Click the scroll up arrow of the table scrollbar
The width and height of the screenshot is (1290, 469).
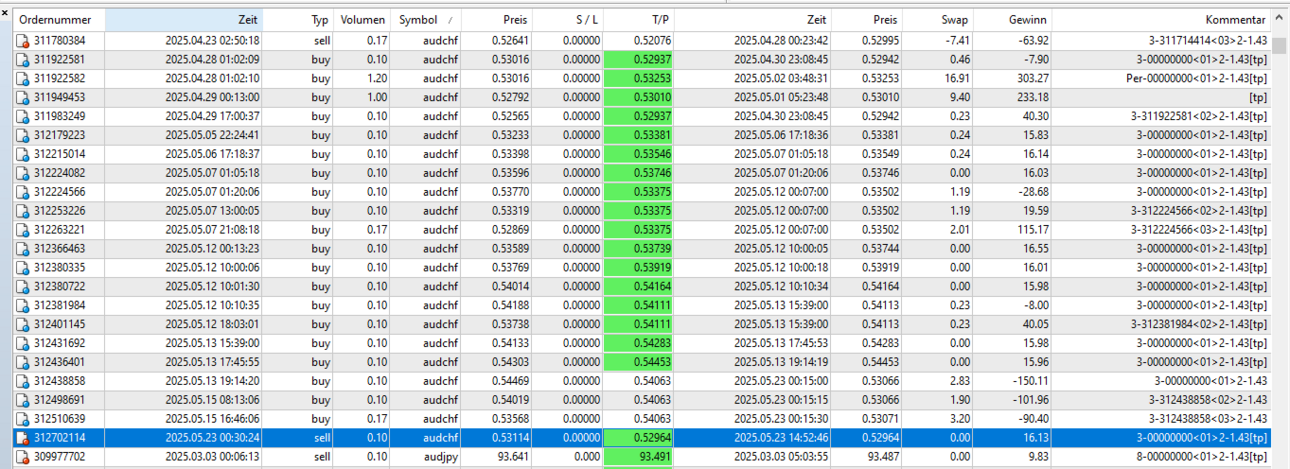tap(1280, 20)
